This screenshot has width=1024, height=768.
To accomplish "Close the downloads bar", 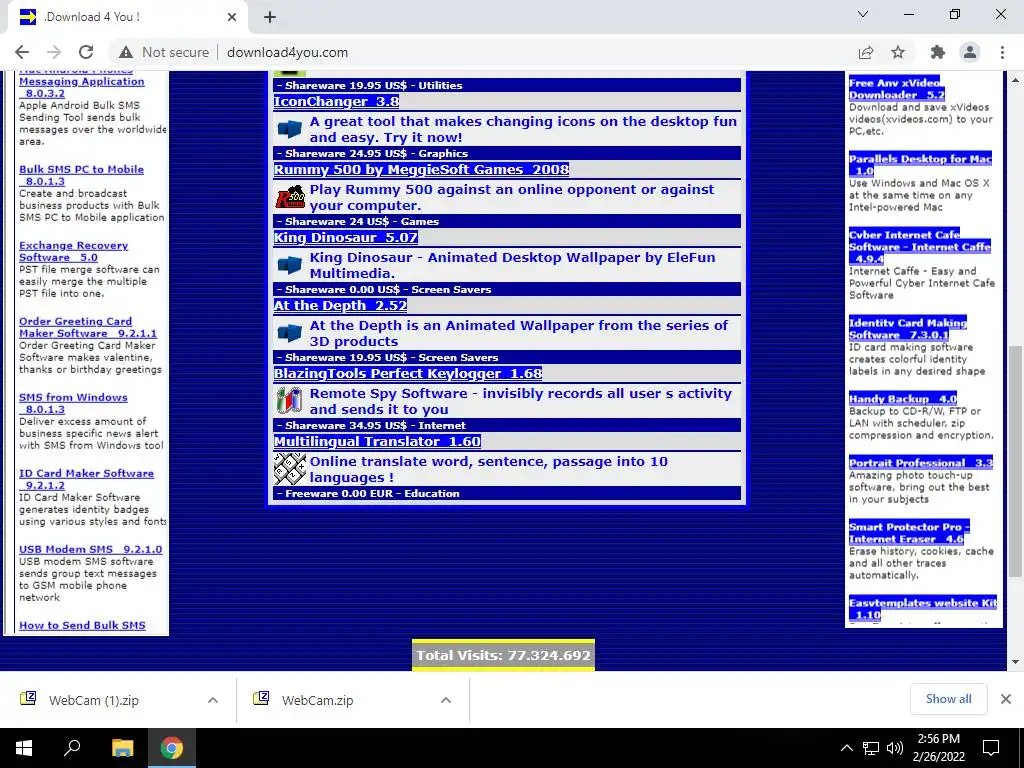I will 1006,699.
